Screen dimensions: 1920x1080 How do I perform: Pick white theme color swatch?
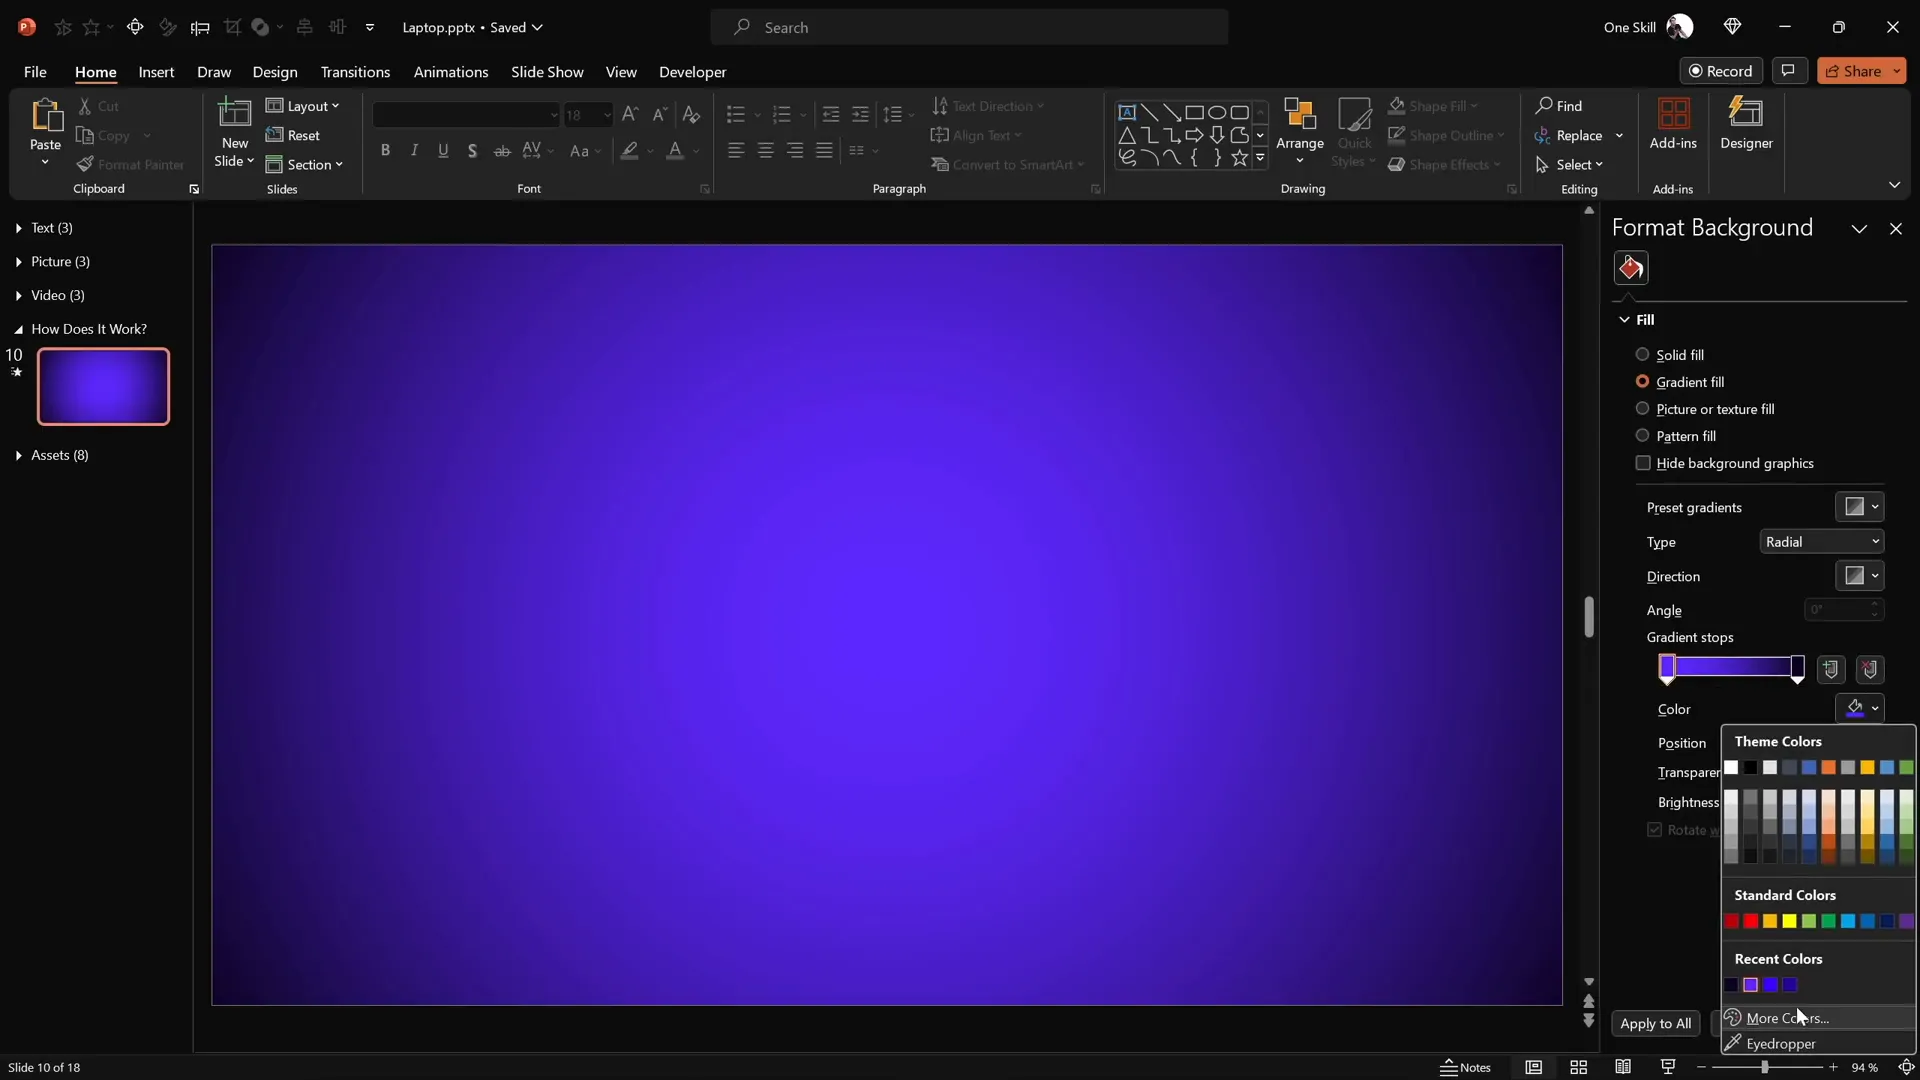[x=1731, y=767]
